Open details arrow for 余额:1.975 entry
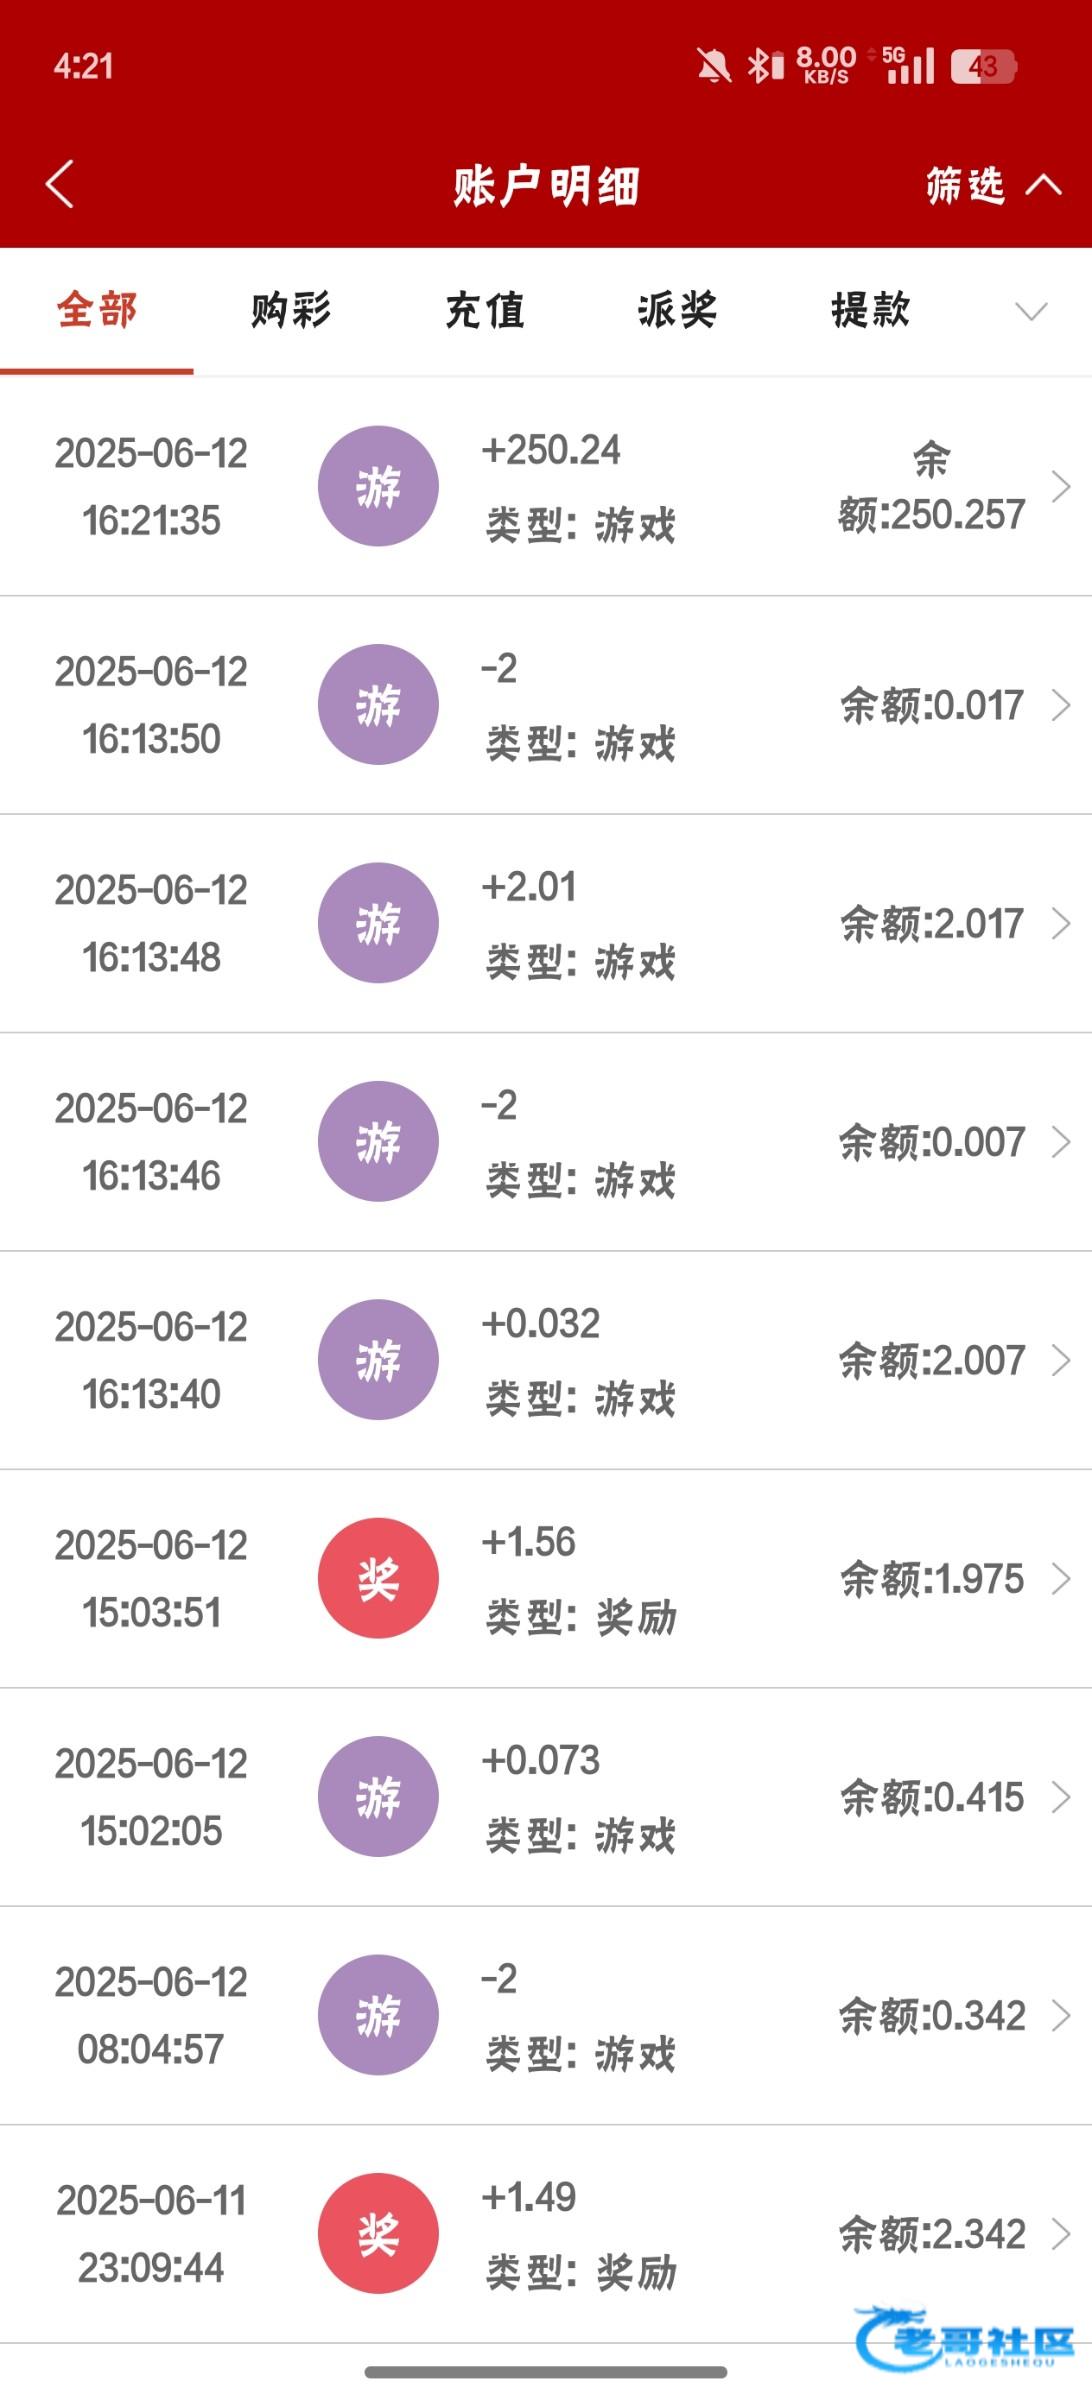 point(1061,1578)
